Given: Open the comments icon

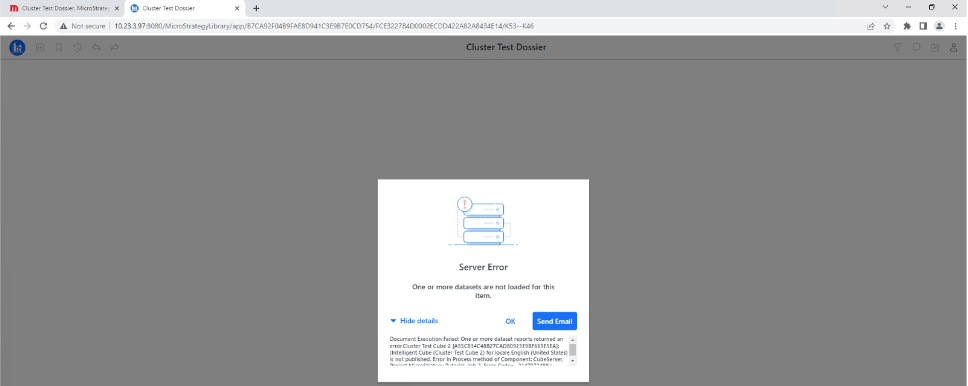Looking at the screenshot, I should click(917, 48).
